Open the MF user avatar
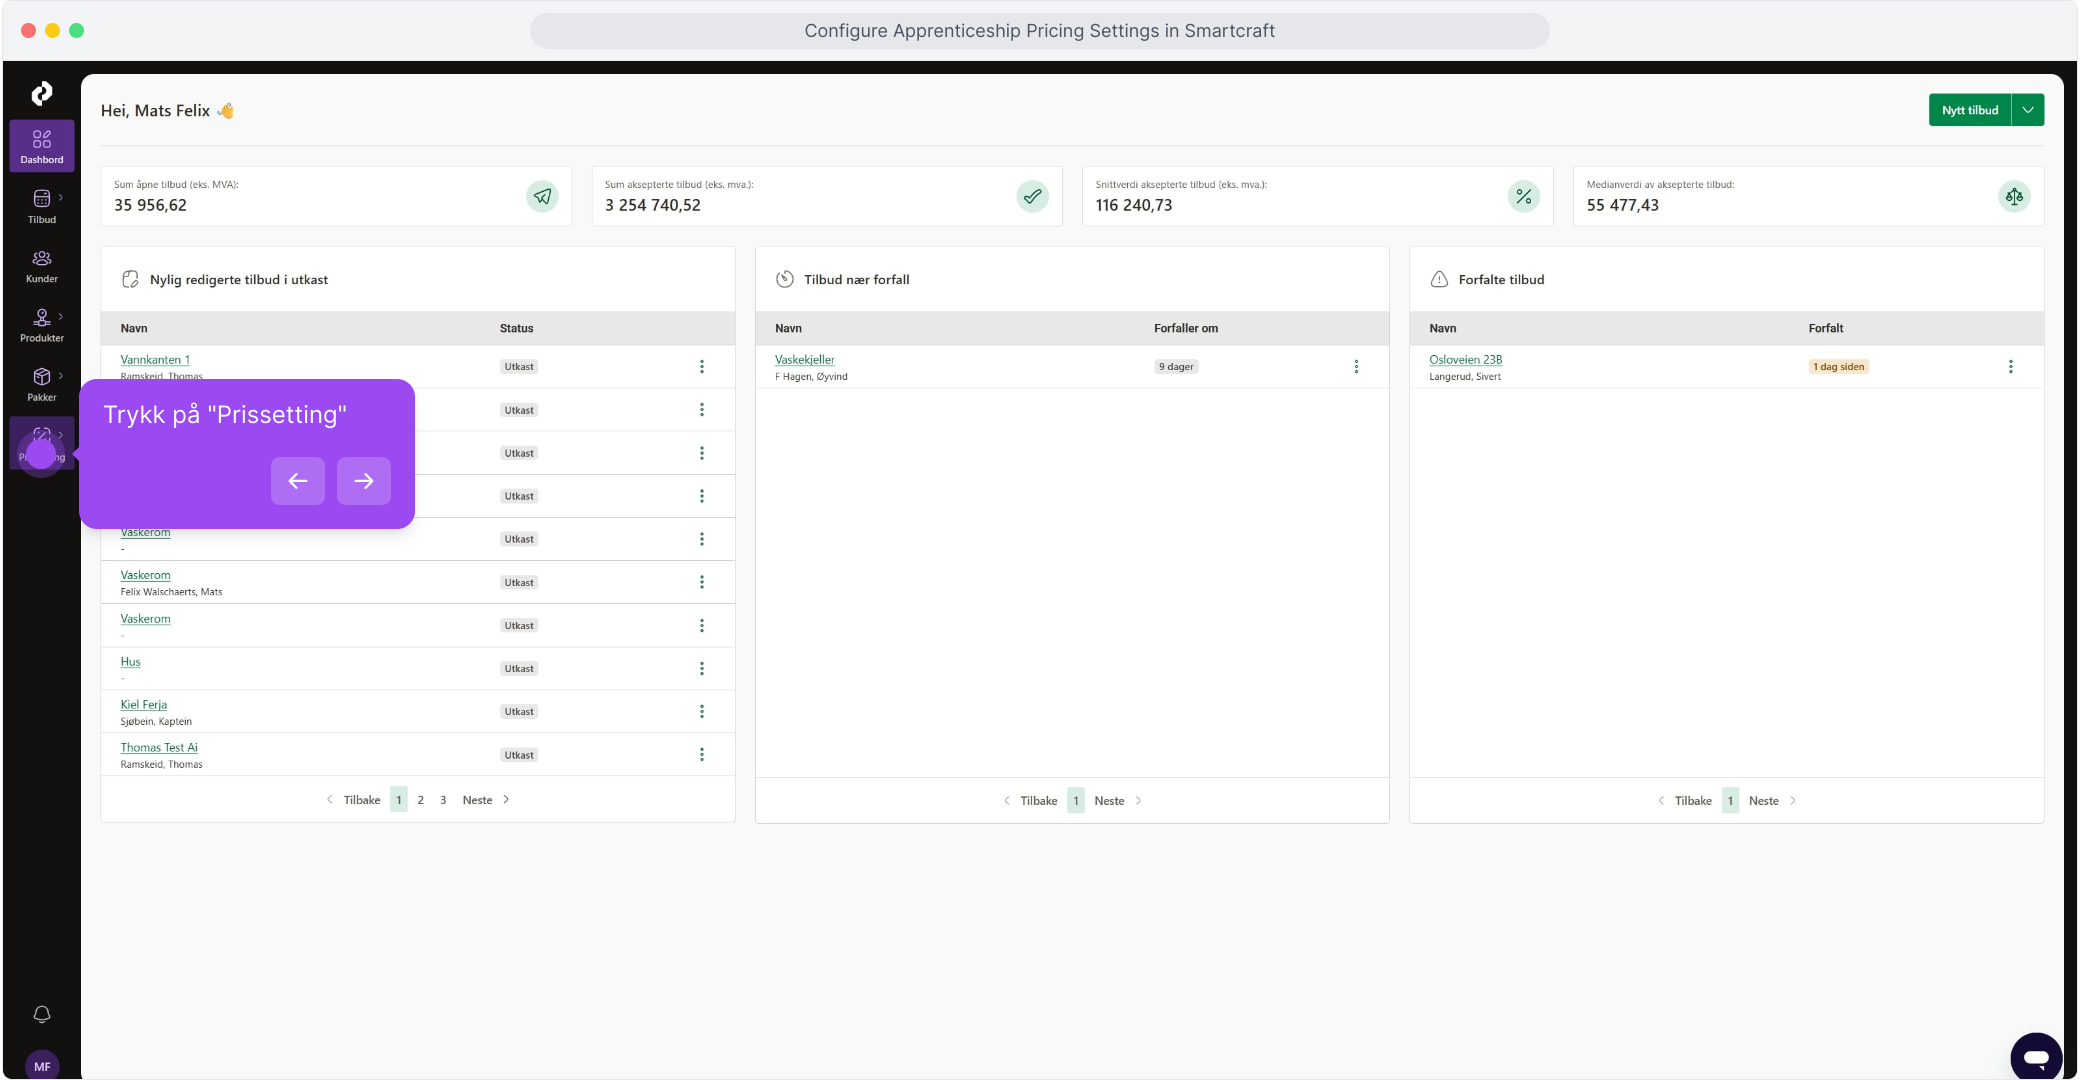This screenshot has width=2080, height=1080. (x=42, y=1066)
